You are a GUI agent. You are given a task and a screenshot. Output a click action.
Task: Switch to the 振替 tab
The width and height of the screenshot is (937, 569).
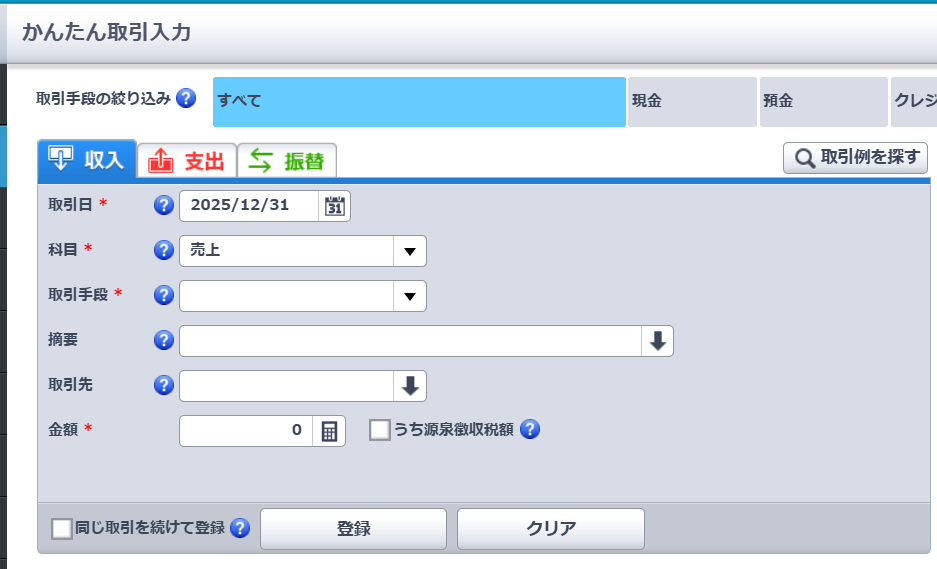287,160
